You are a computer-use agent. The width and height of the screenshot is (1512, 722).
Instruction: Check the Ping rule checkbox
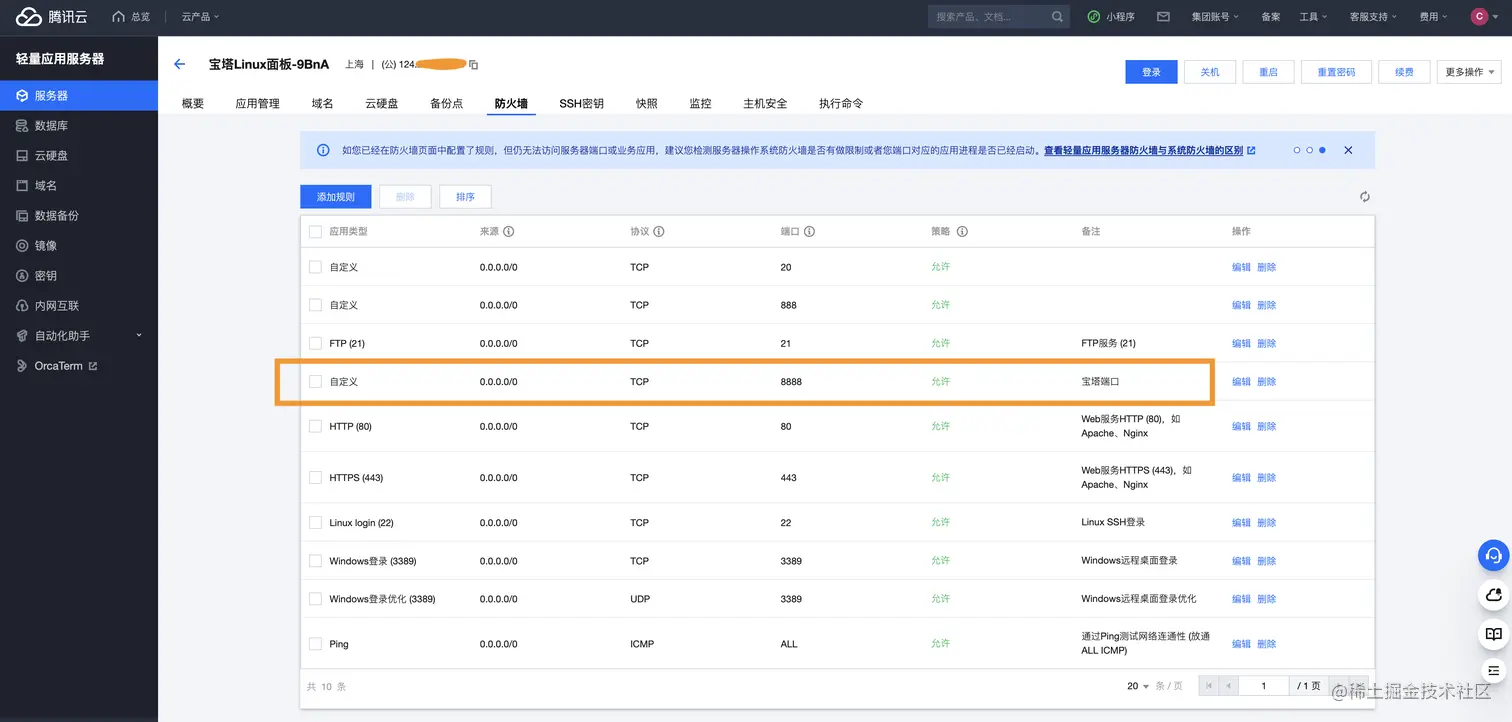click(315, 644)
